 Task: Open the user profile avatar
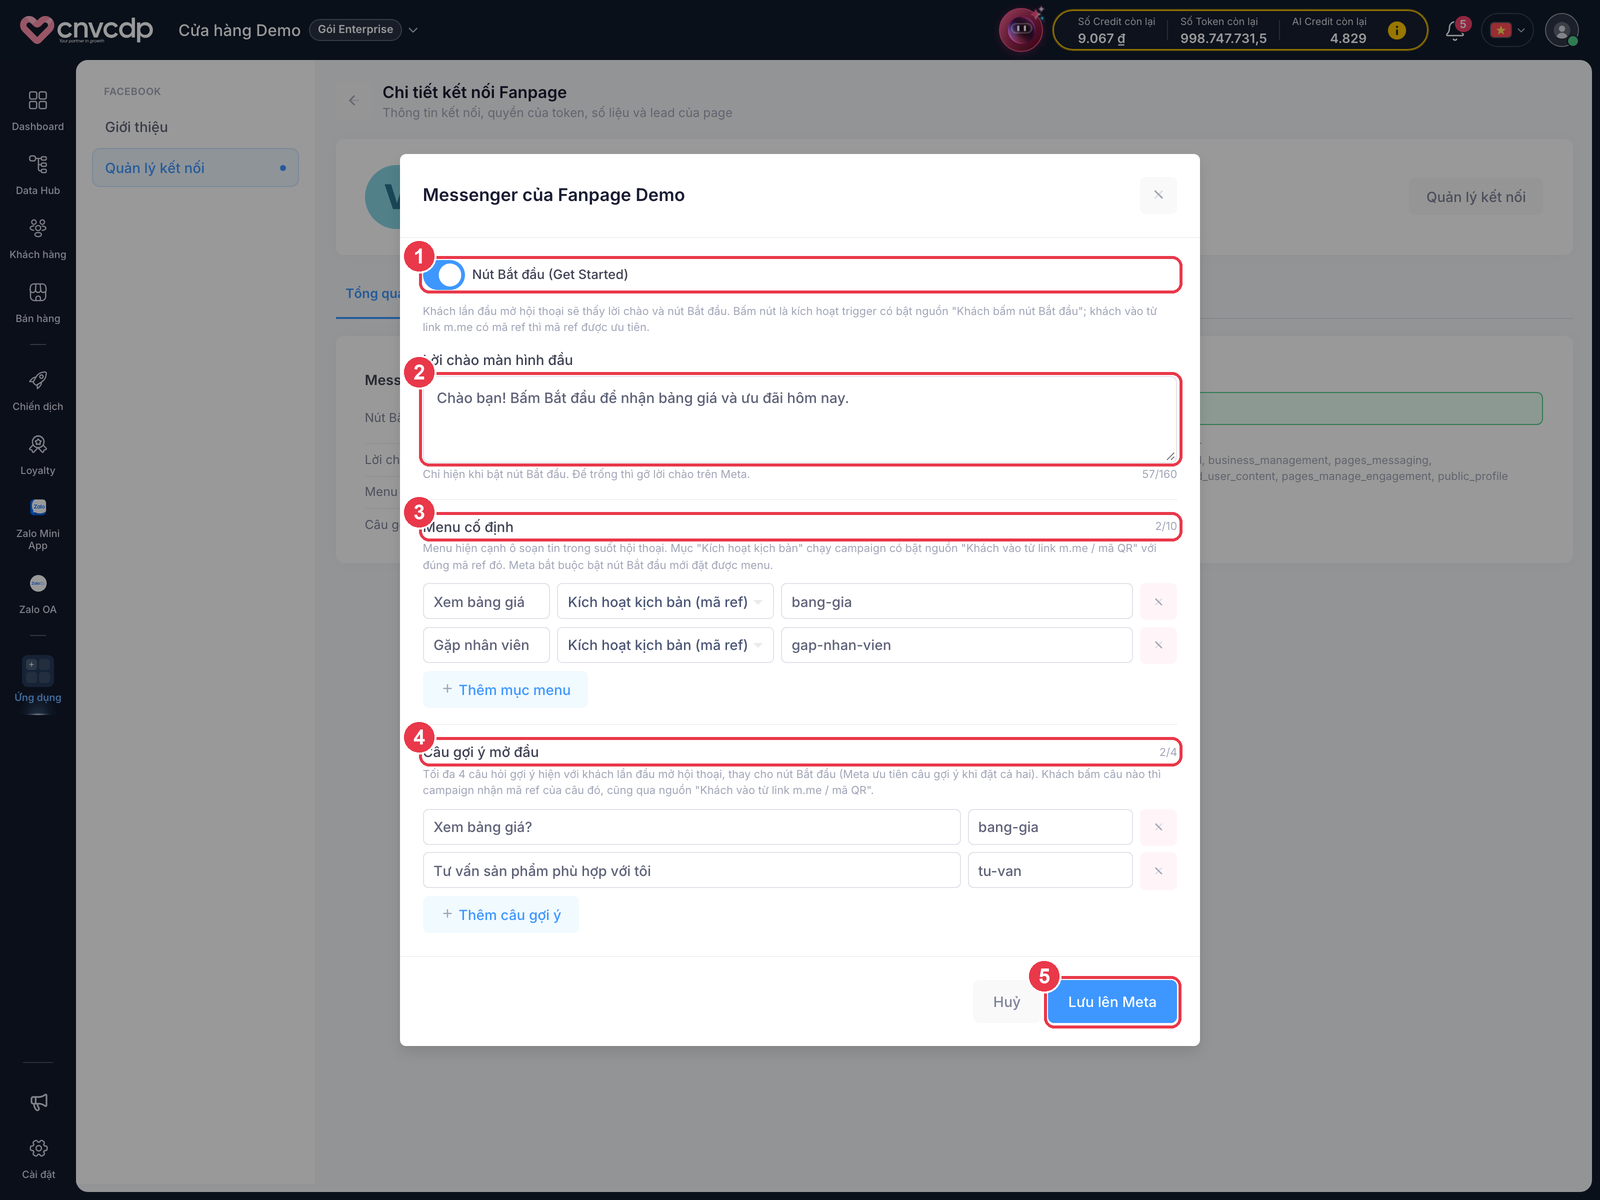point(1561,30)
